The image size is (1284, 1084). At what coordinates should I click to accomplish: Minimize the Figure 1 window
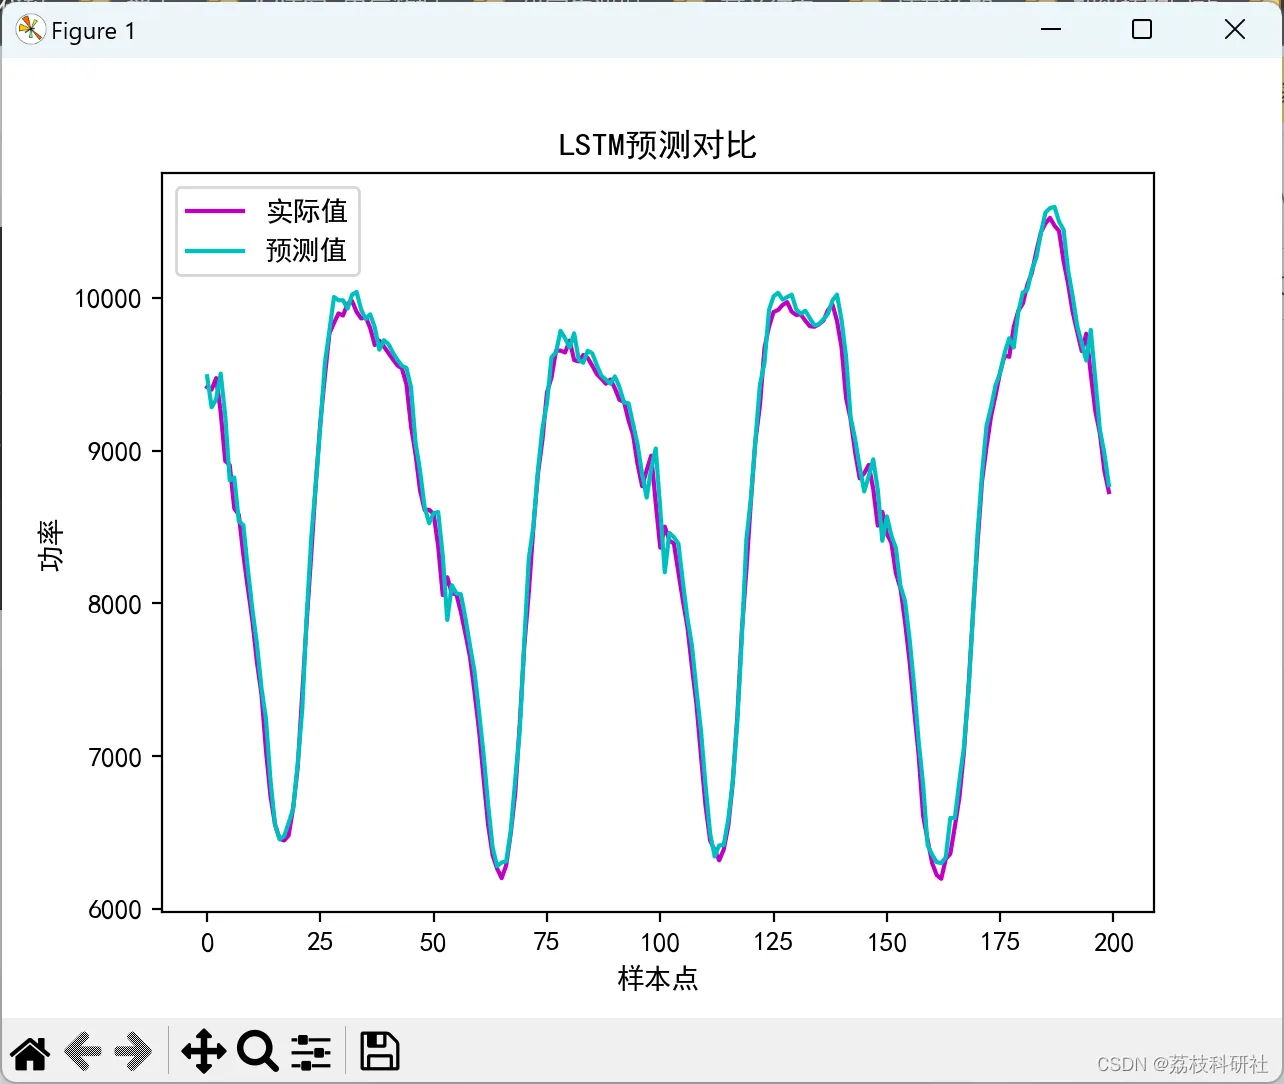click(1051, 30)
